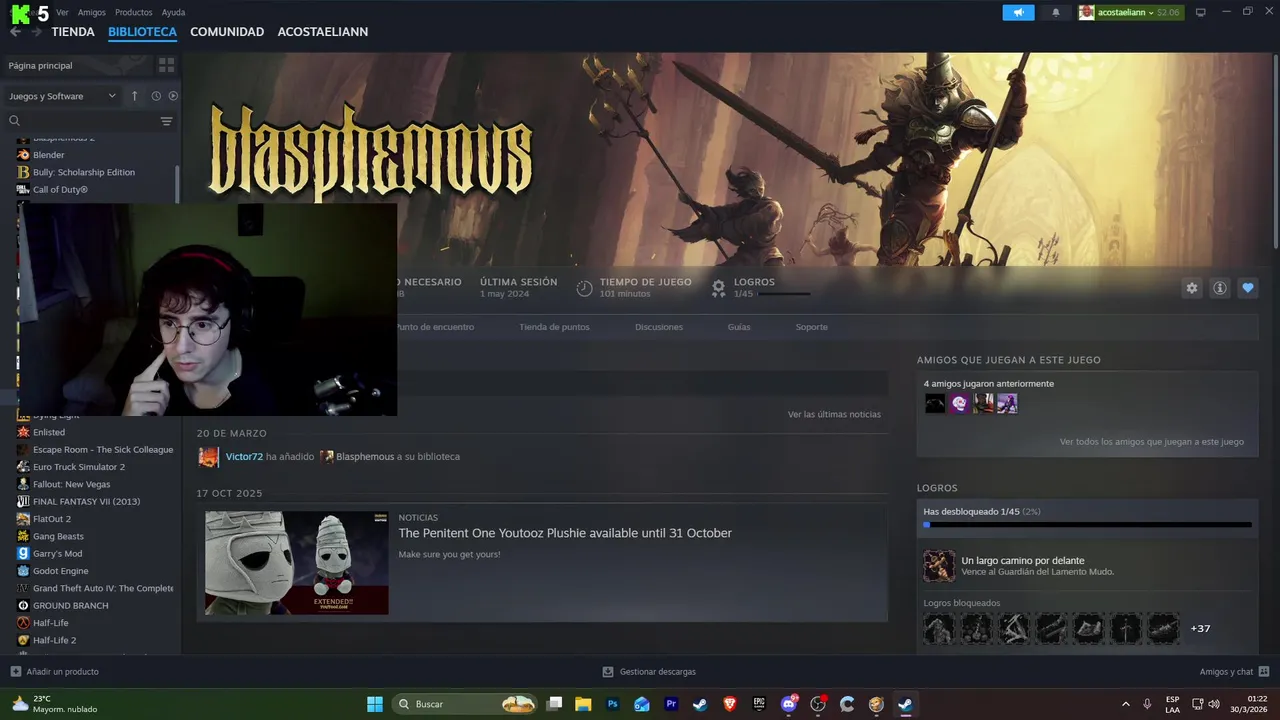Screen dimensions: 1280x720
Task: Open the Tienda de puntos tab
Action: click(554, 327)
